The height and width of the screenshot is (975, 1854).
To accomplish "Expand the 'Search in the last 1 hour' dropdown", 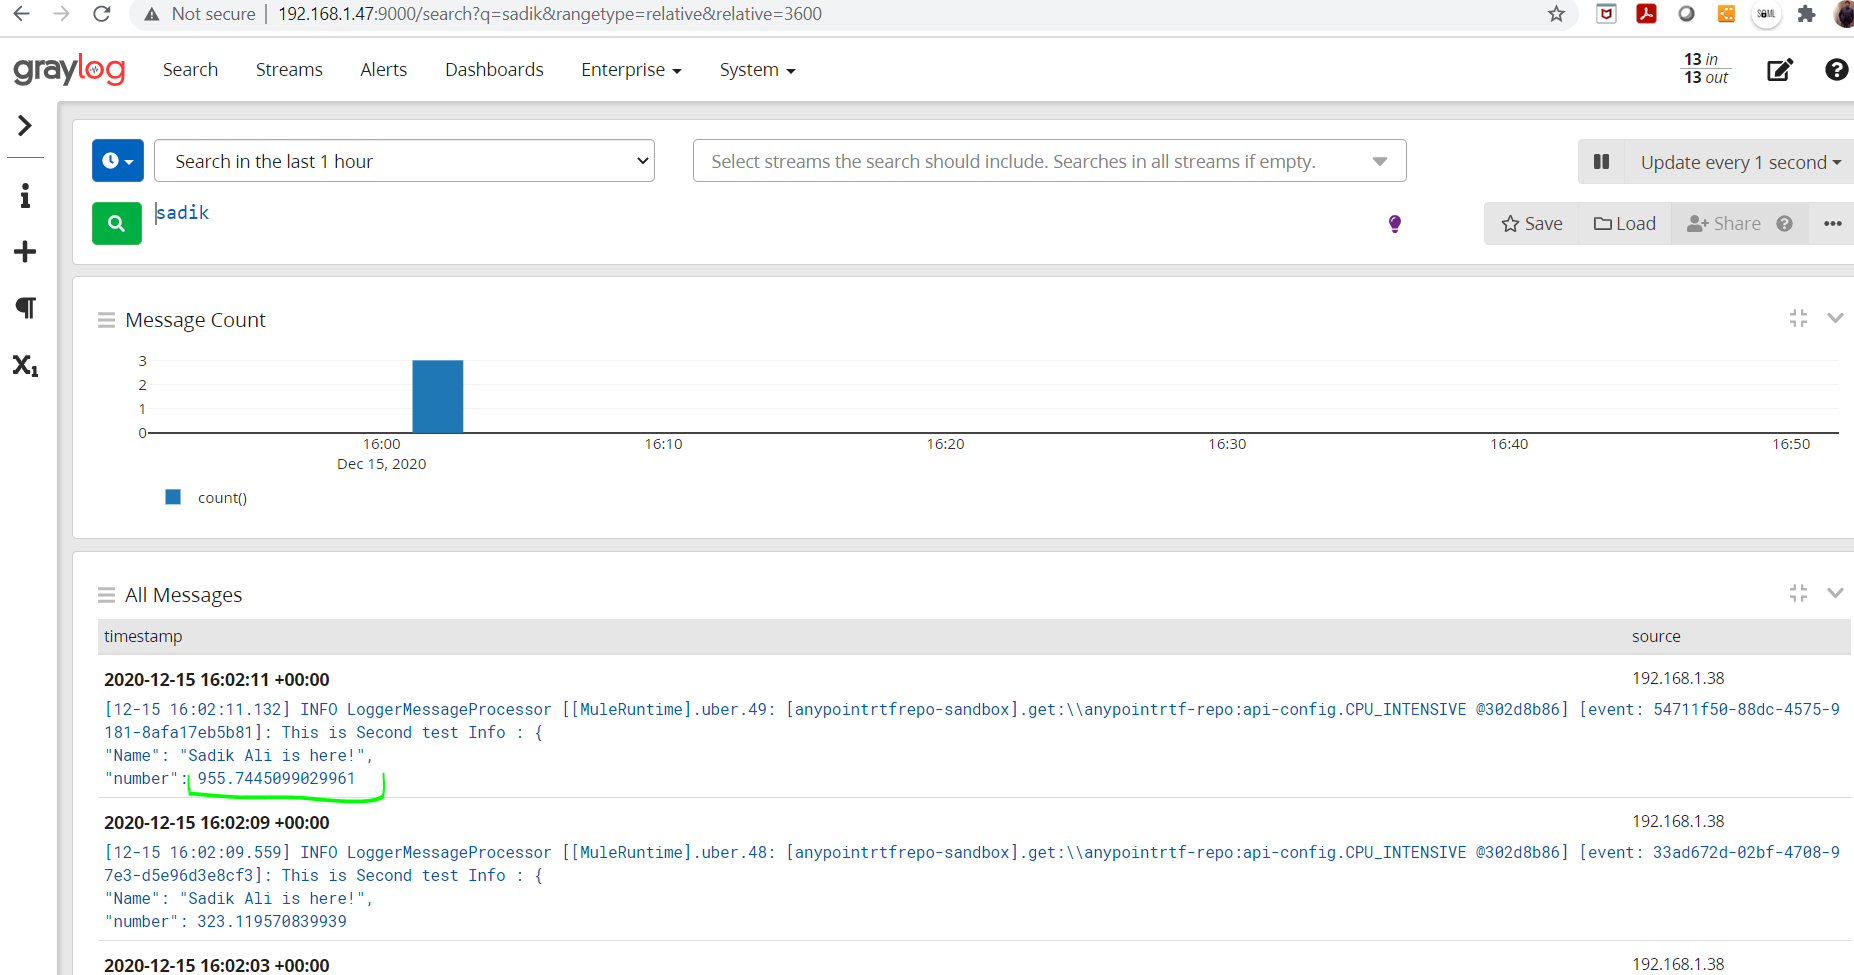I will (x=404, y=161).
